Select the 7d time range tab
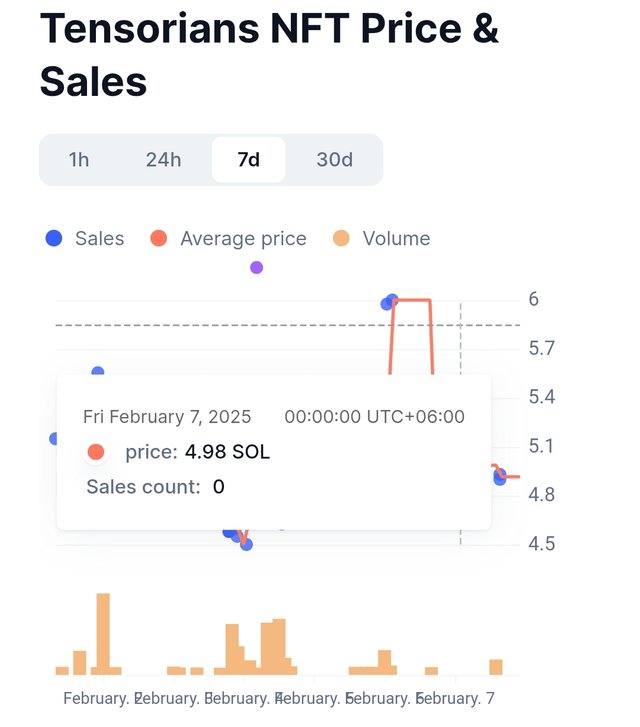This screenshot has height=727, width=640. tap(249, 160)
